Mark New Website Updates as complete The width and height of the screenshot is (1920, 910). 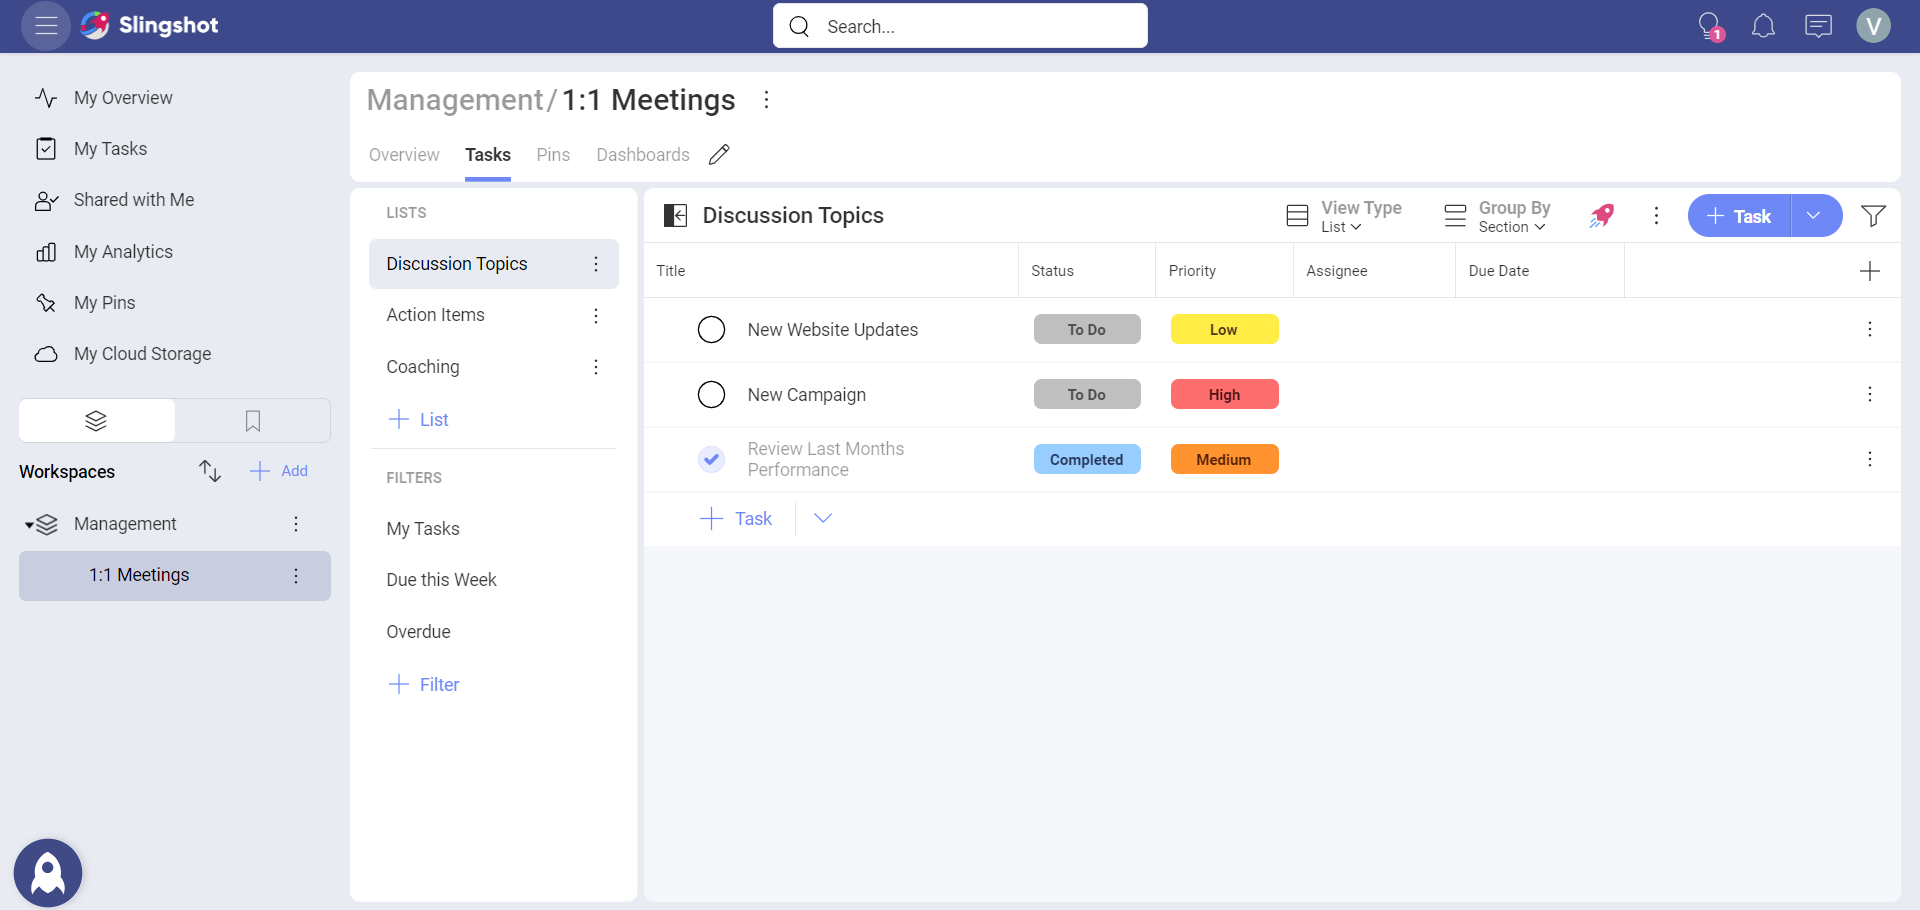[711, 329]
